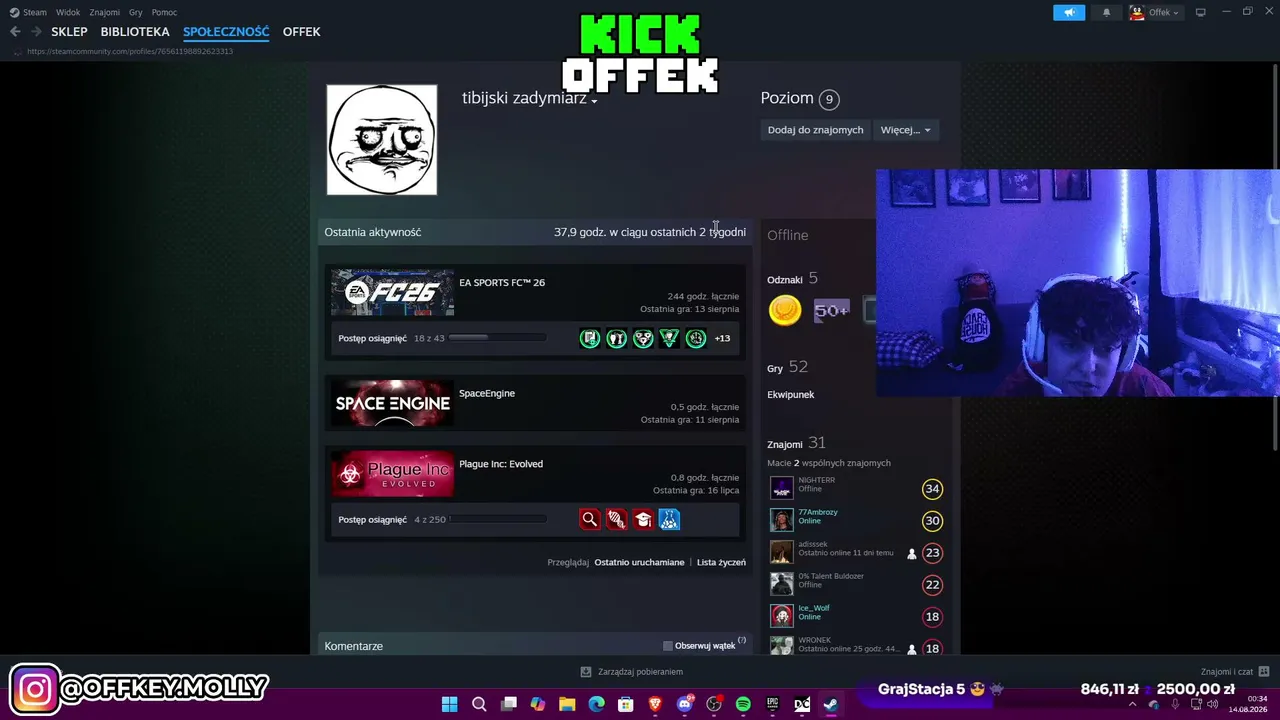Click the Steam back navigation arrow
The height and width of the screenshot is (720, 1280).
15,32
